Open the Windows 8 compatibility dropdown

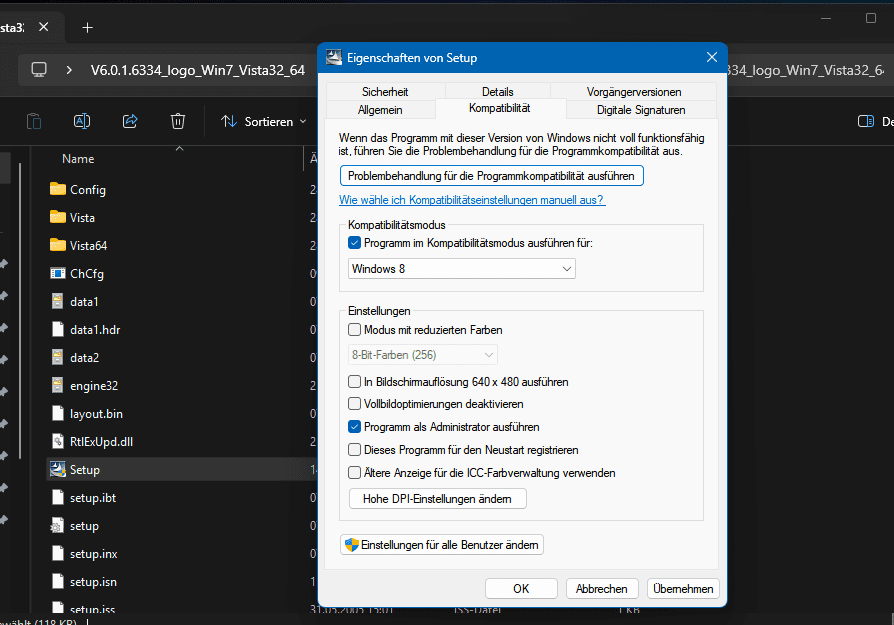pos(462,269)
